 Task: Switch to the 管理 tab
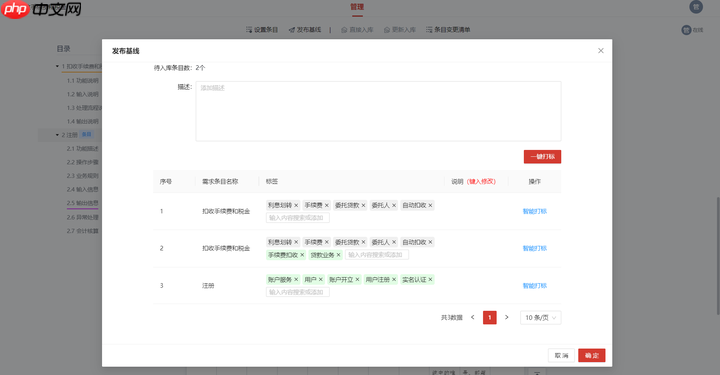(x=357, y=7)
